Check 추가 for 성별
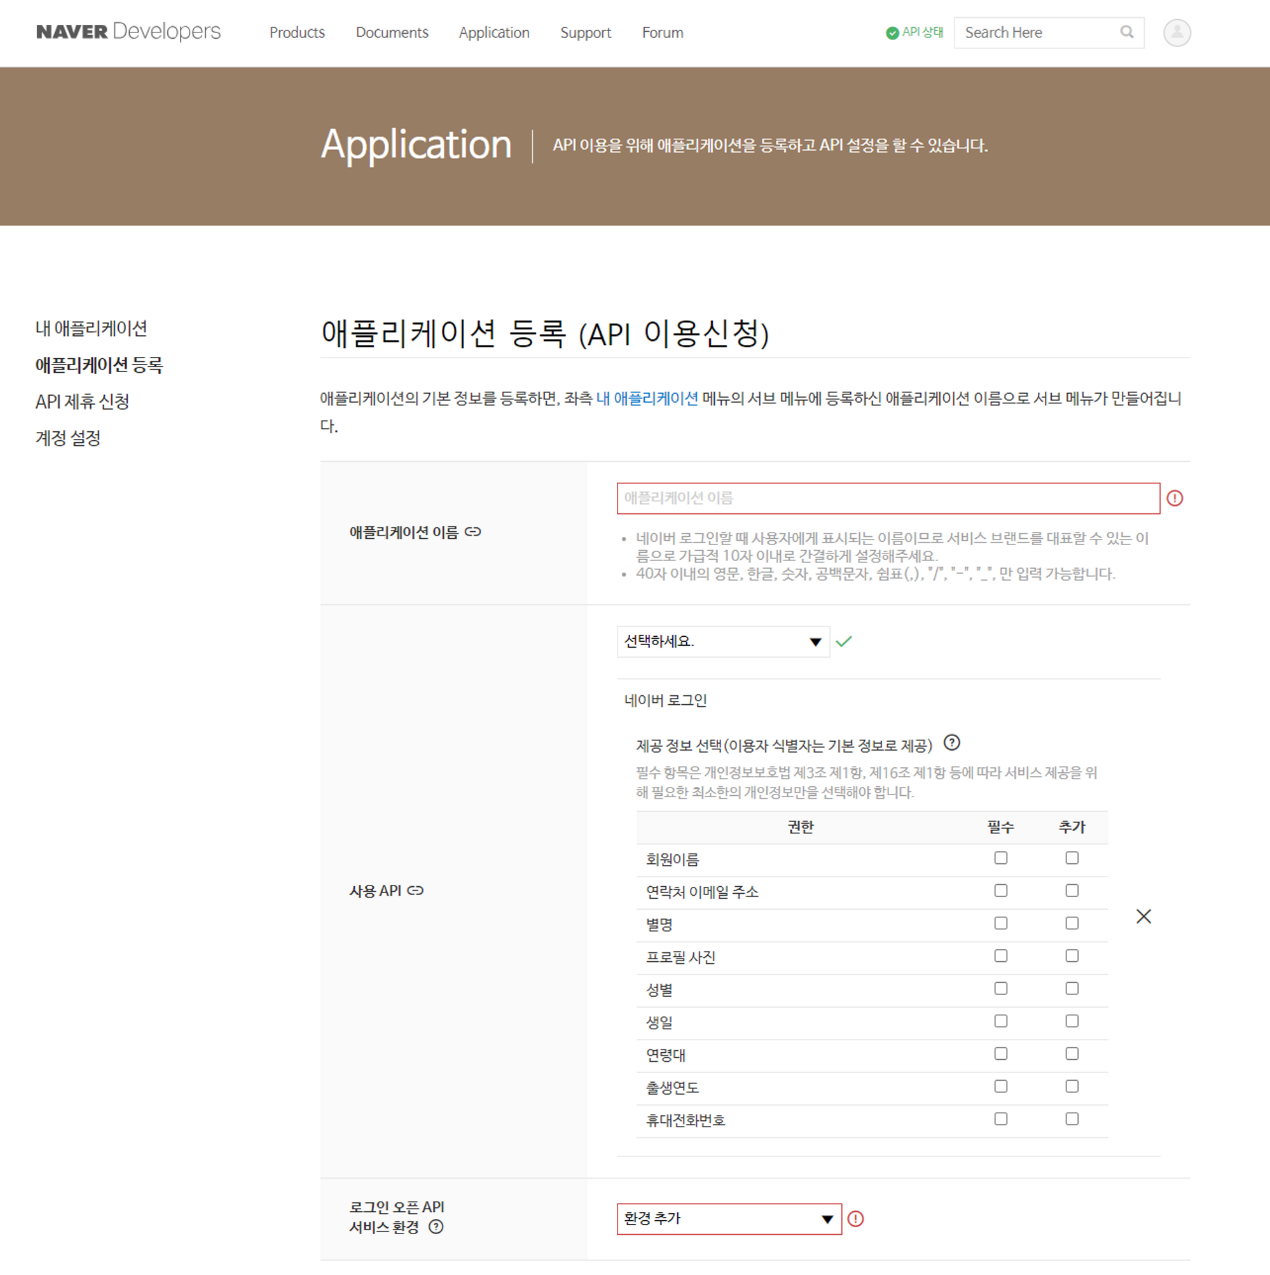This screenshot has width=1270, height=1275. [x=1072, y=989]
